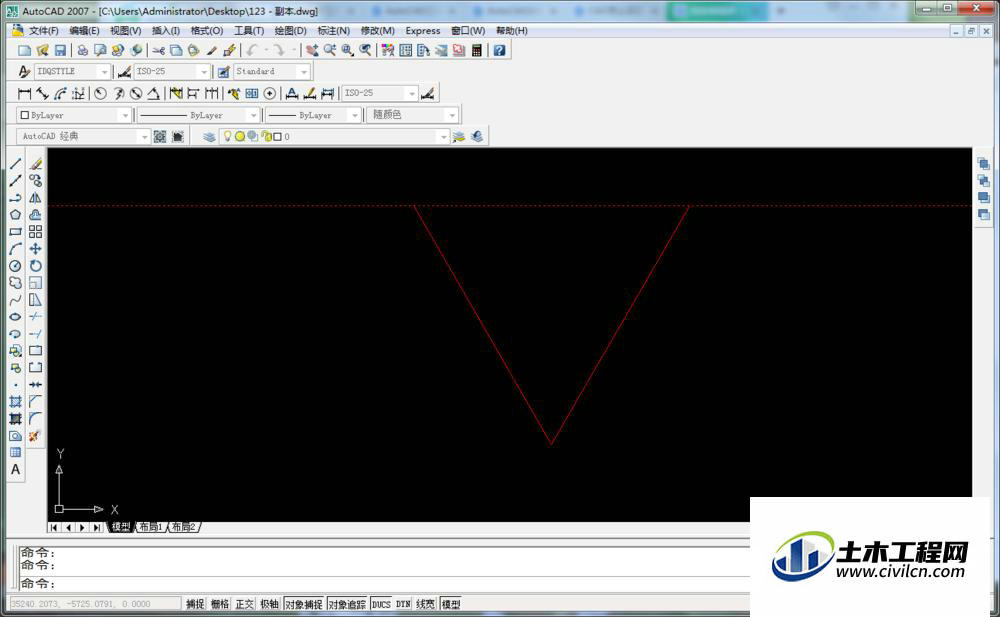This screenshot has width=1000, height=617.
Task: Select the Move modify tool
Action: pyautogui.click(x=36, y=249)
